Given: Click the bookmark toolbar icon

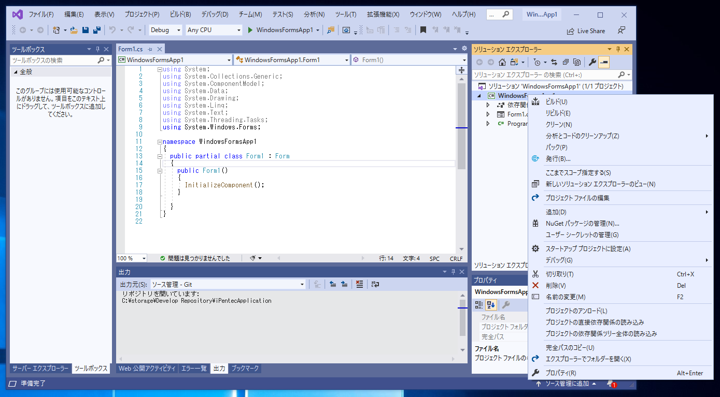Looking at the screenshot, I should tap(423, 30).
